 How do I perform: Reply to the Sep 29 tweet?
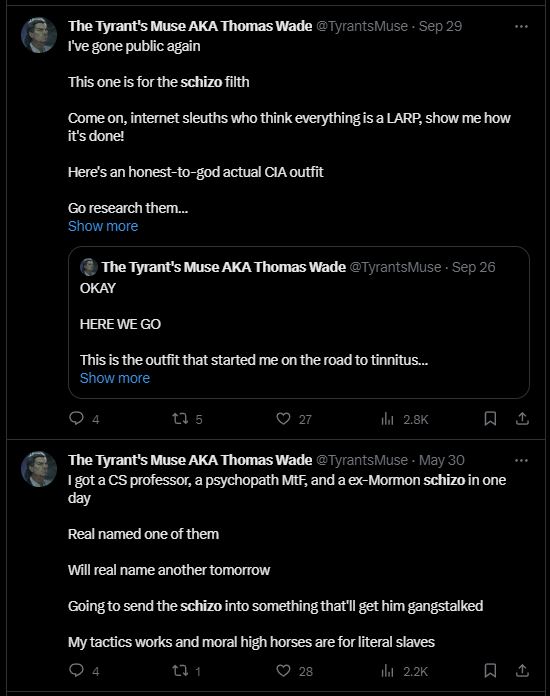click(x=84, y=419)
